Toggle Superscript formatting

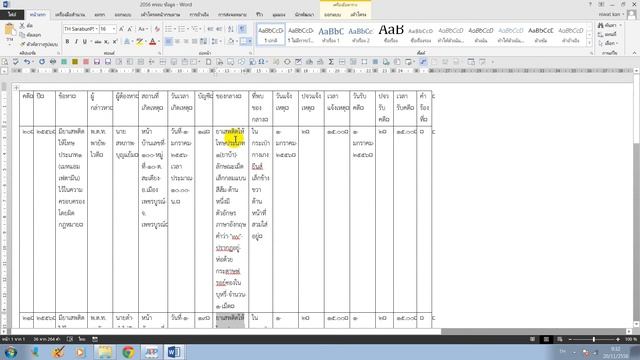115,42
